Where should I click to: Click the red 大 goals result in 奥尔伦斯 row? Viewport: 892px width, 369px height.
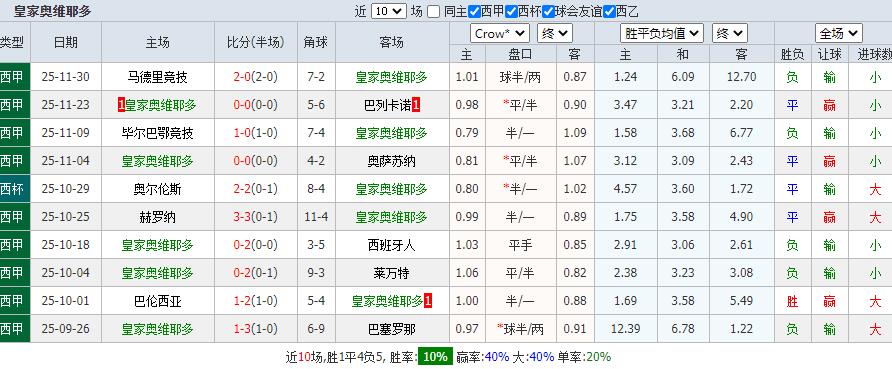point(875,189)
